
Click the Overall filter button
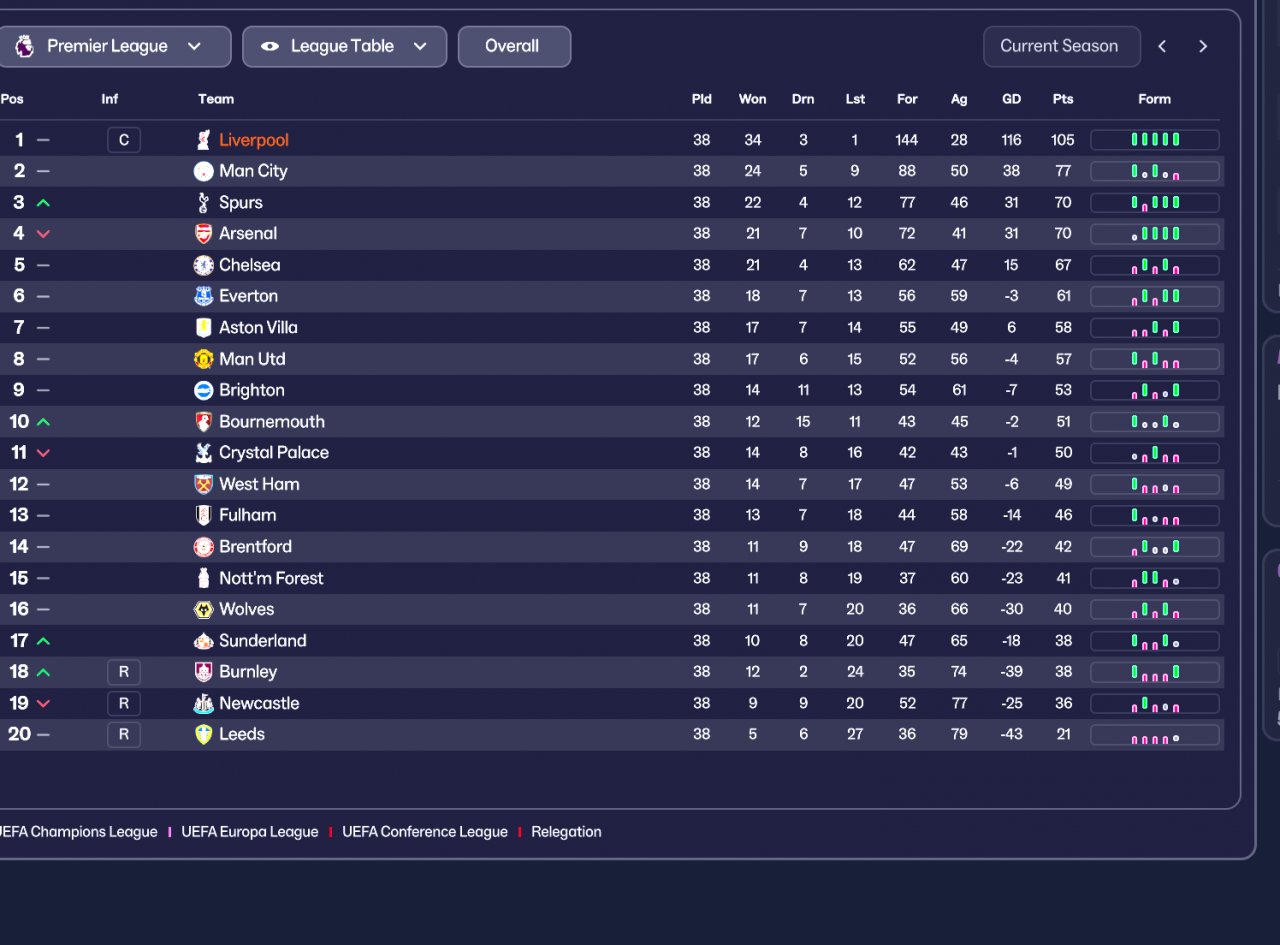(514, 47)
